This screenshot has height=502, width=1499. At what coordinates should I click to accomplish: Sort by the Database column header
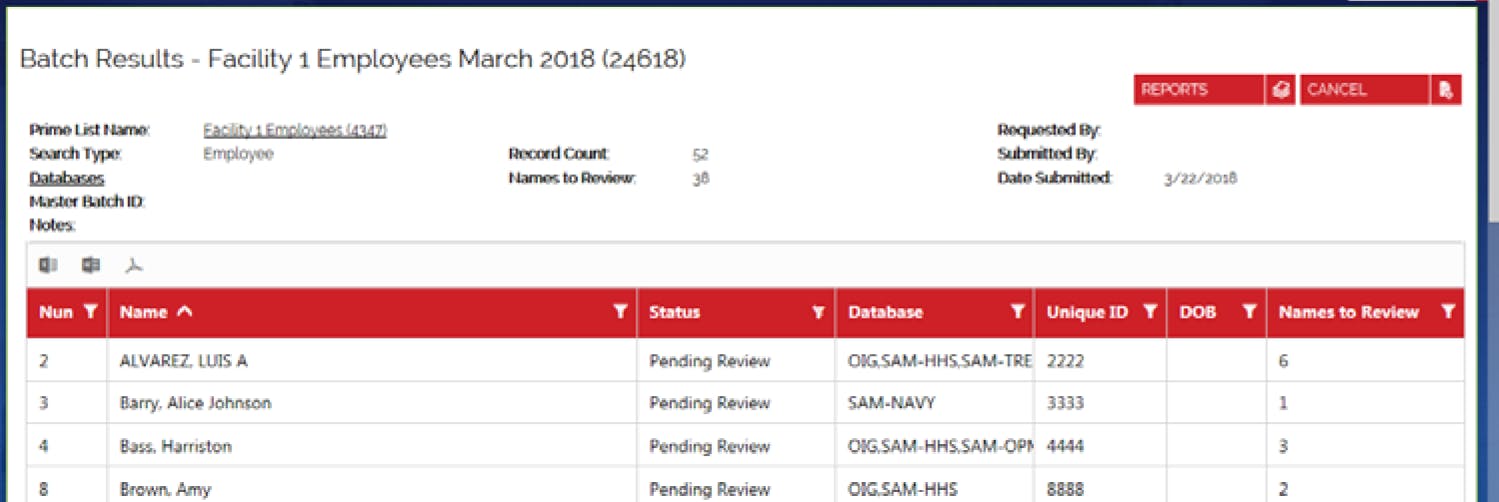tap(885, 312)
